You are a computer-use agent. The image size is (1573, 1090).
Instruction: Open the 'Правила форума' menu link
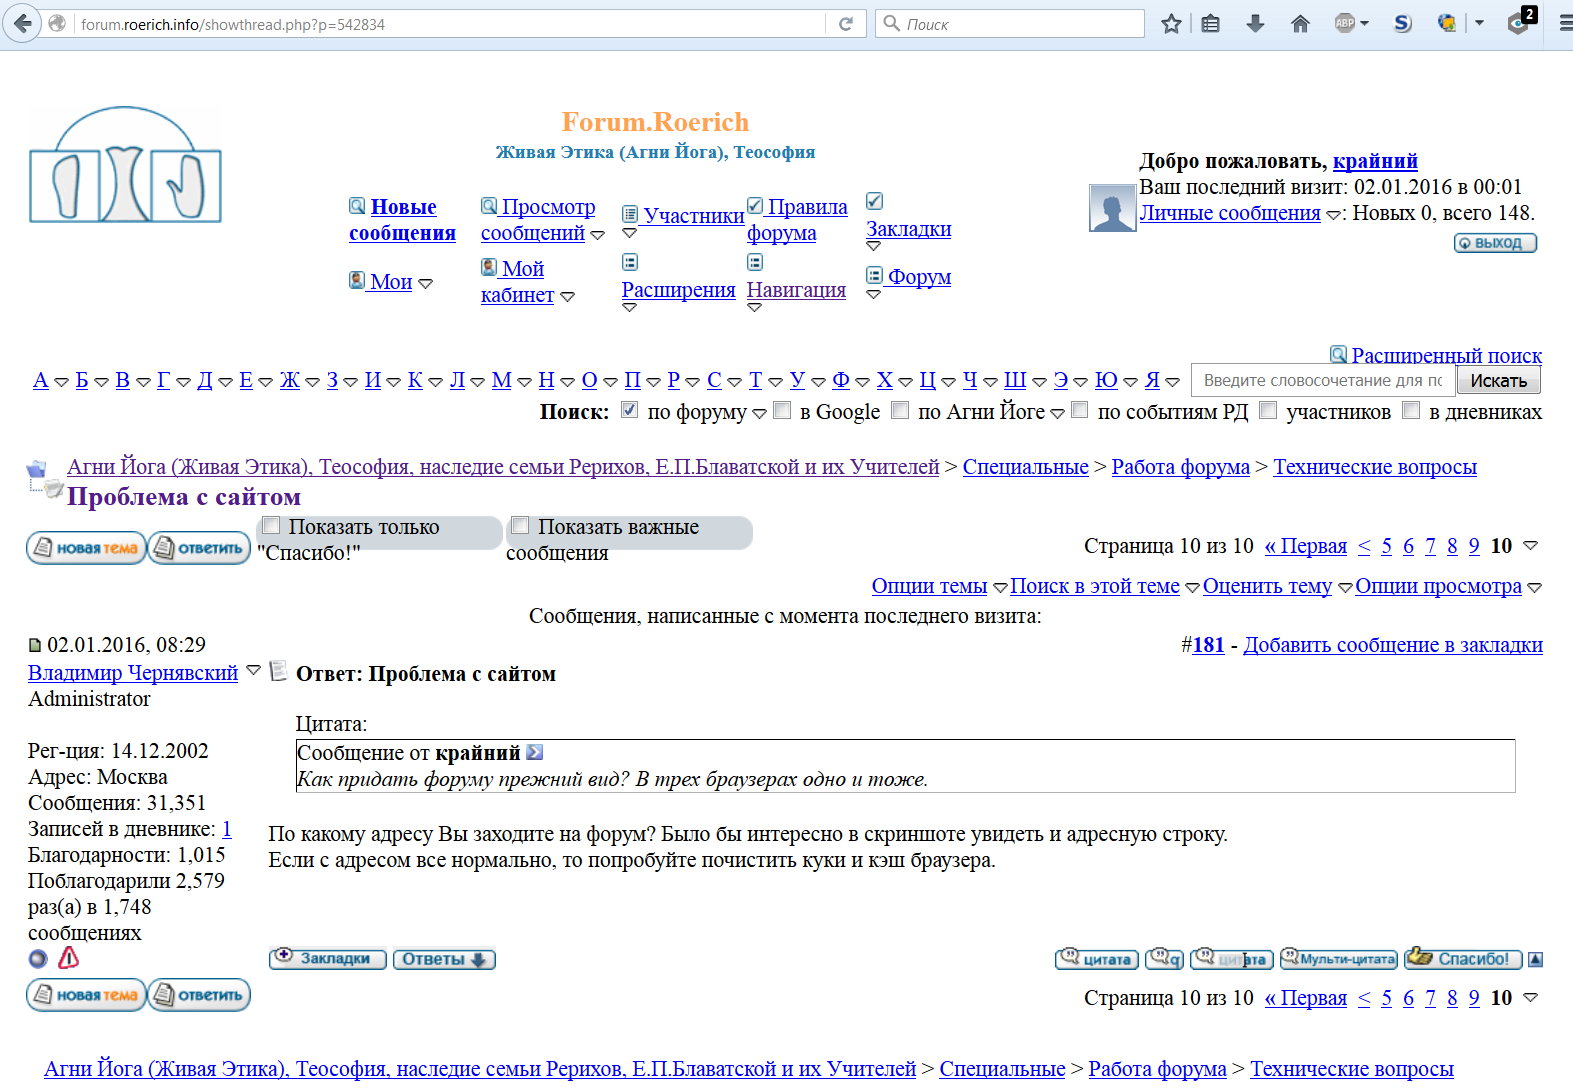pos(797,220)
